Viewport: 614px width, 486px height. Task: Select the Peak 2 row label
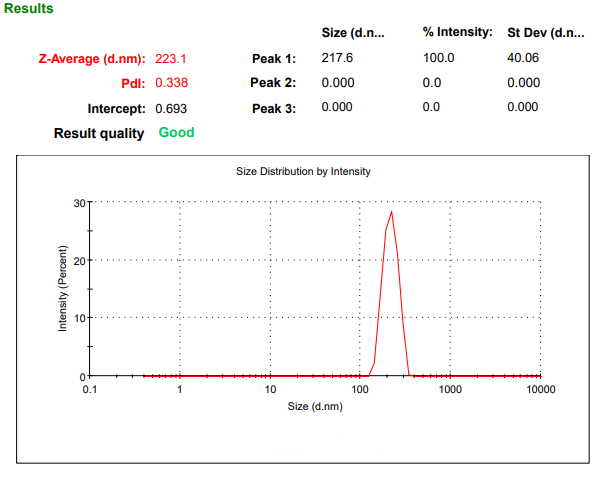point(273,83)
